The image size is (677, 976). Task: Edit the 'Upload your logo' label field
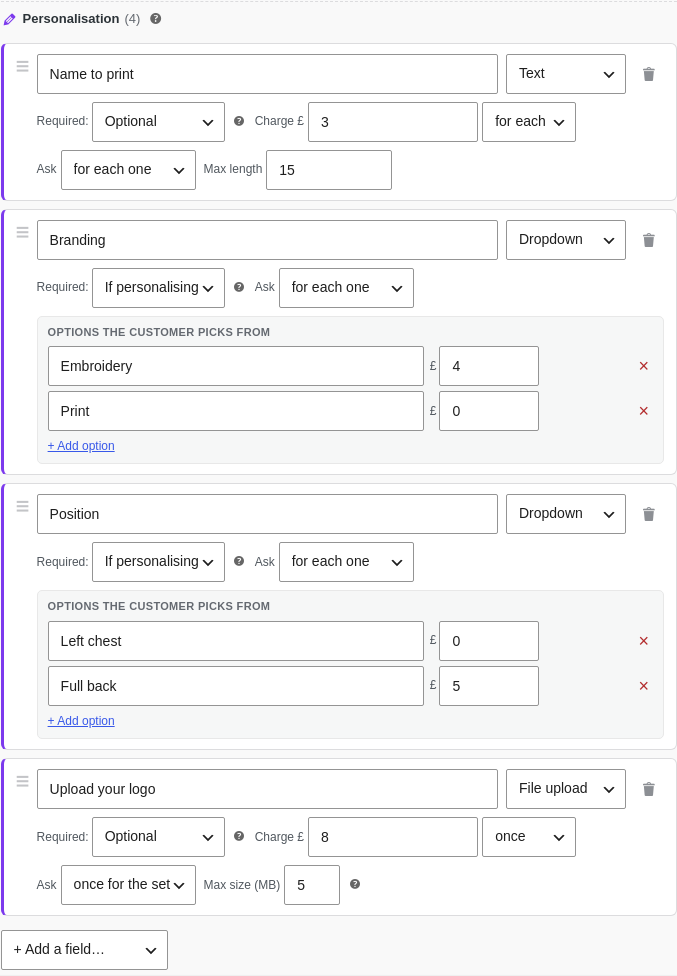267,789
